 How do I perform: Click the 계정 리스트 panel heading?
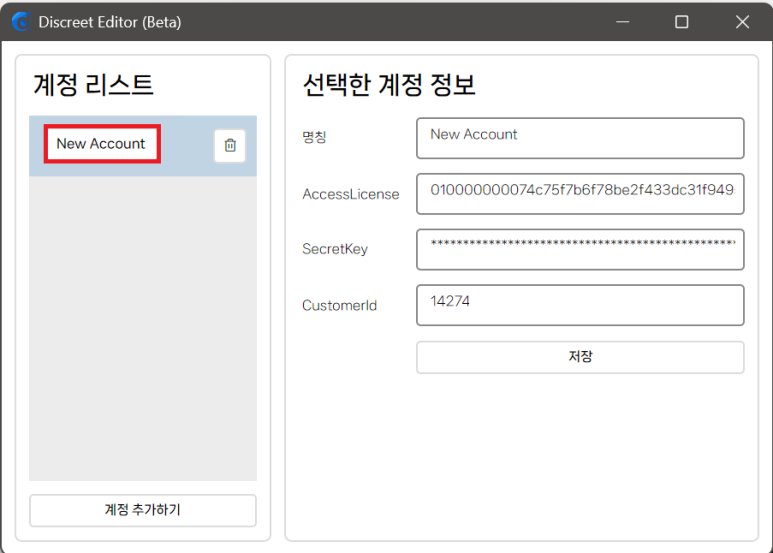click(94, 85)
